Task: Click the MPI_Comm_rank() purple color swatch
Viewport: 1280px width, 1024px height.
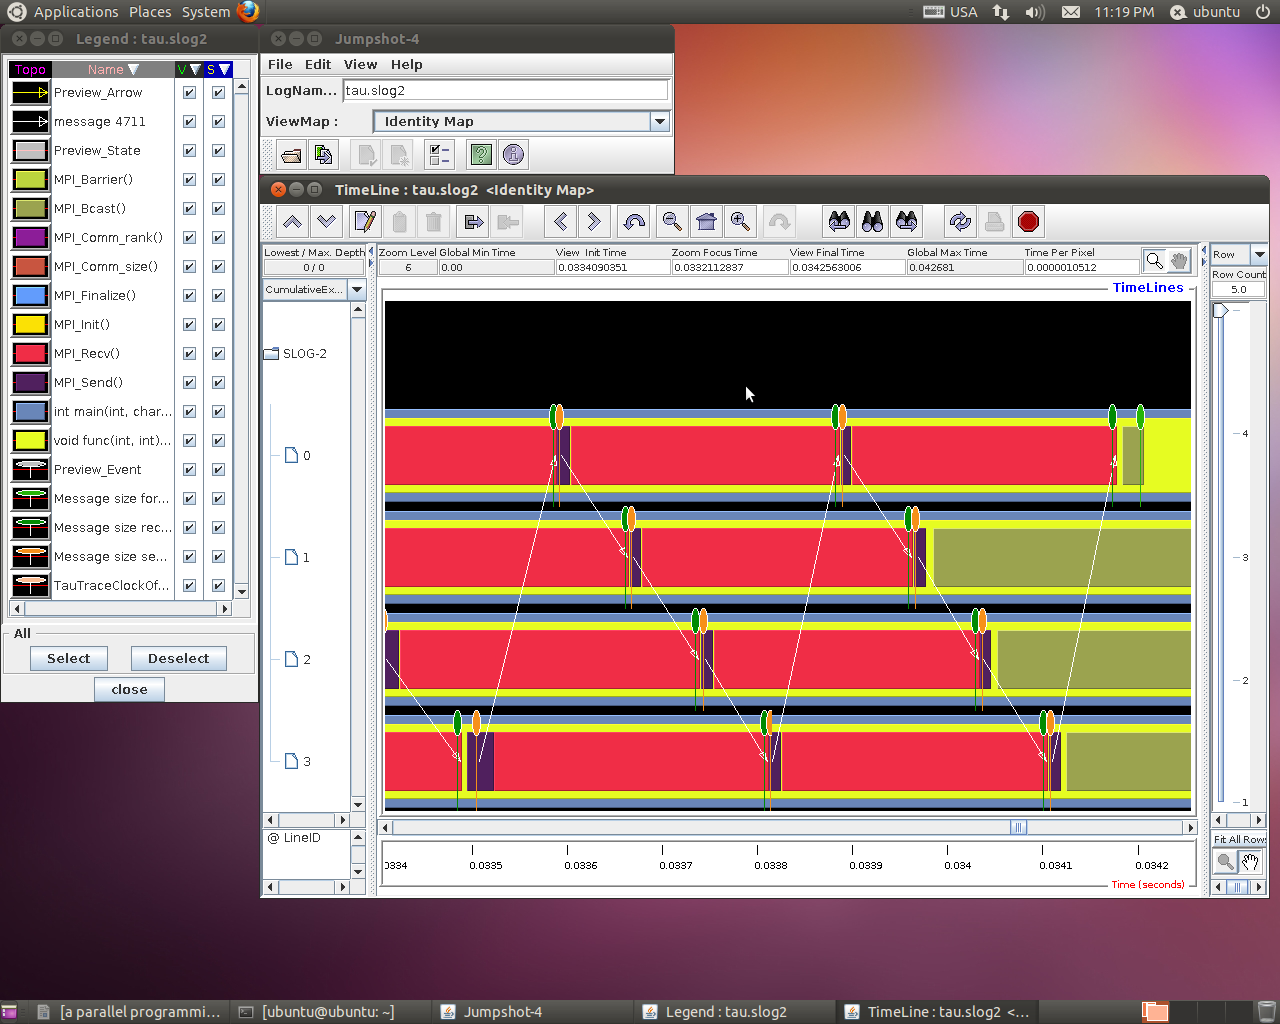Action: pos(30,237)
